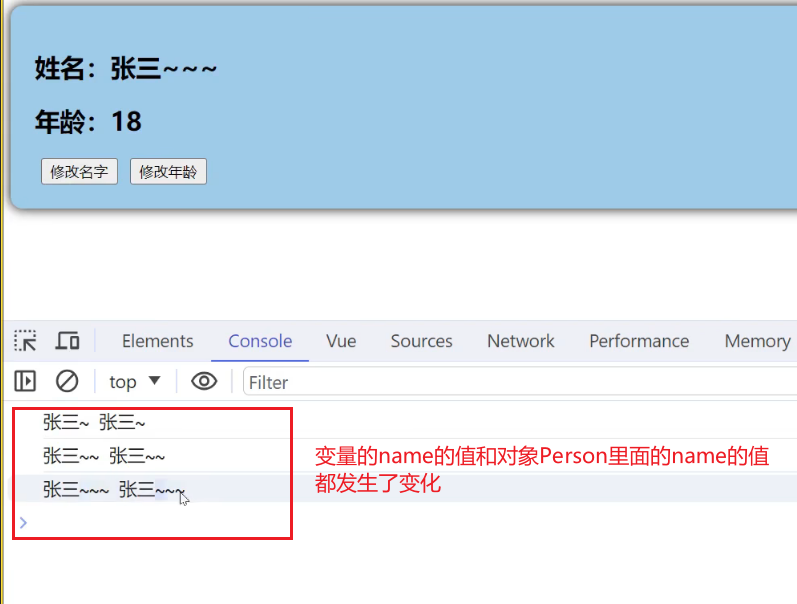Open the top JavaScript context dropdown
The height and width of the screenshot is (604, 797).
click(135, 382)
